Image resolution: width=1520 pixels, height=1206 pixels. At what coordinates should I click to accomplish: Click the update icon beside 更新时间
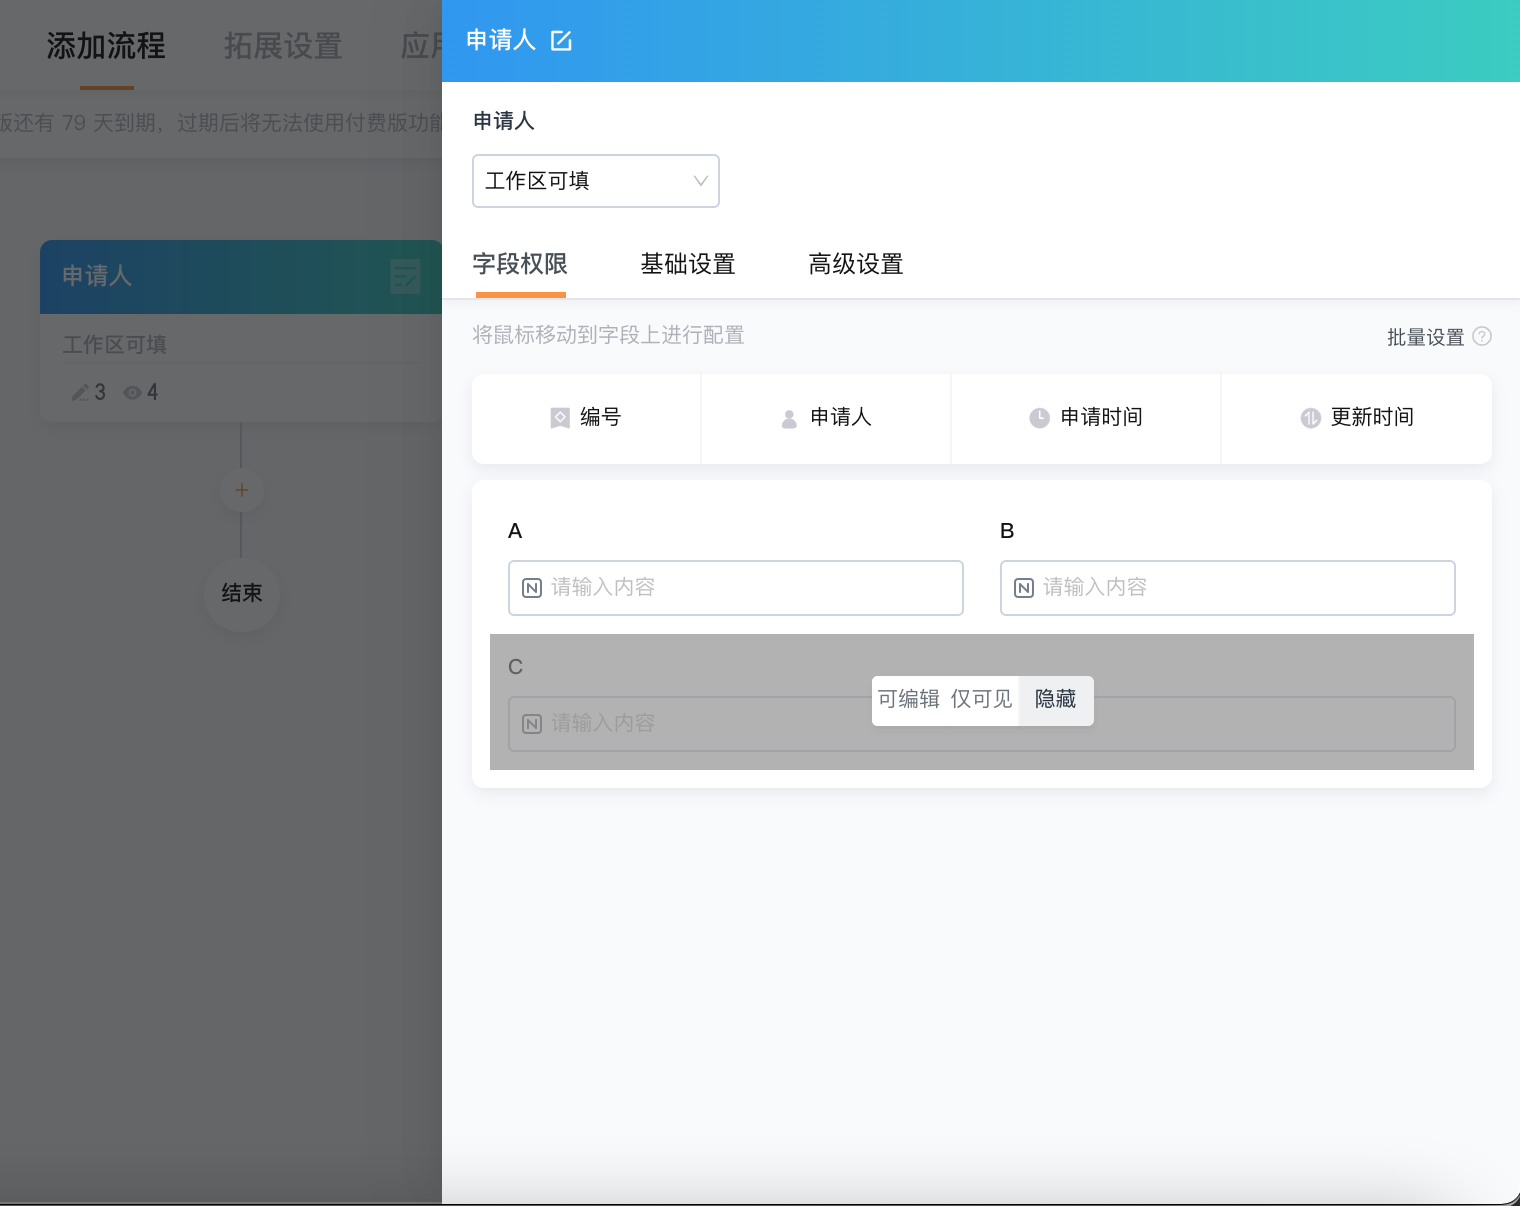pyautogui.click(x=1311, y=418)
